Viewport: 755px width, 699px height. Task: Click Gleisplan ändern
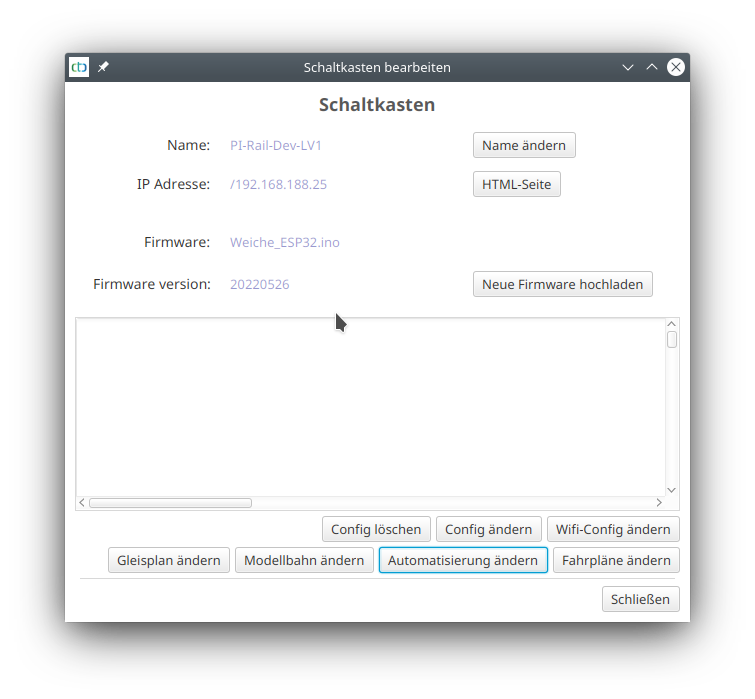tap(169, 560)
